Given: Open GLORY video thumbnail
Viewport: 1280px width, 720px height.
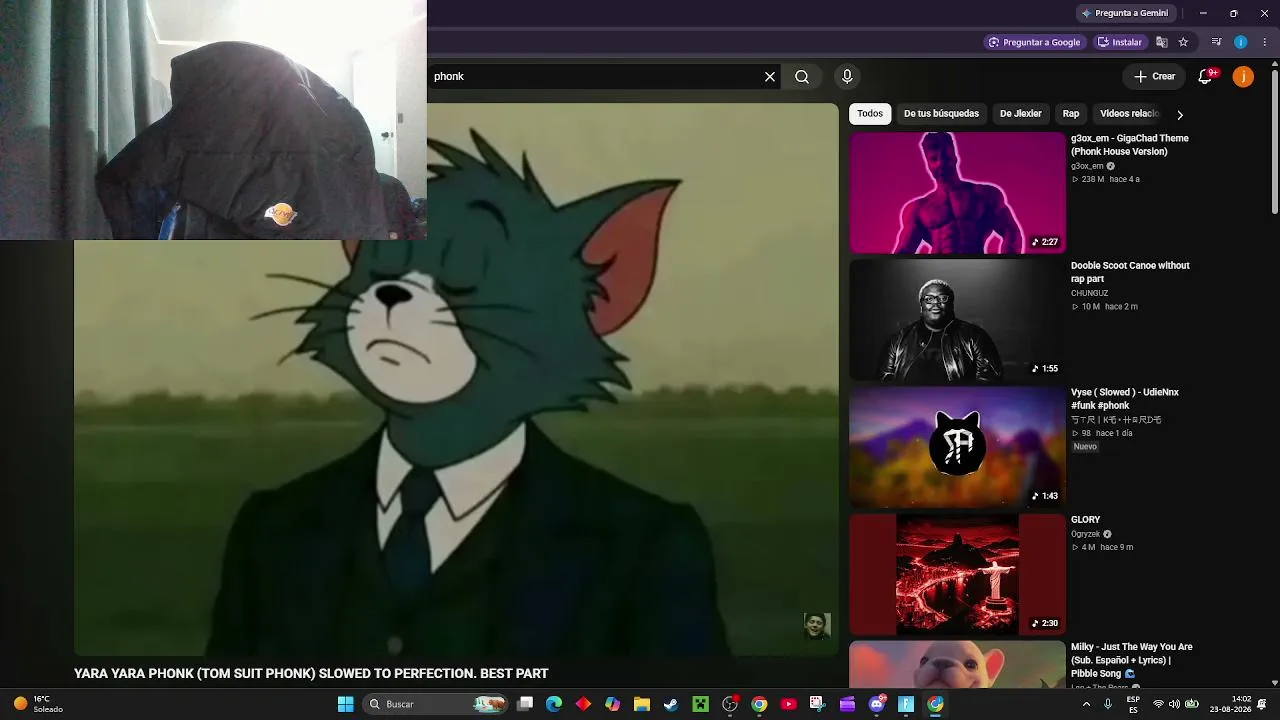Looking at the screenshot, I should 957,574.
